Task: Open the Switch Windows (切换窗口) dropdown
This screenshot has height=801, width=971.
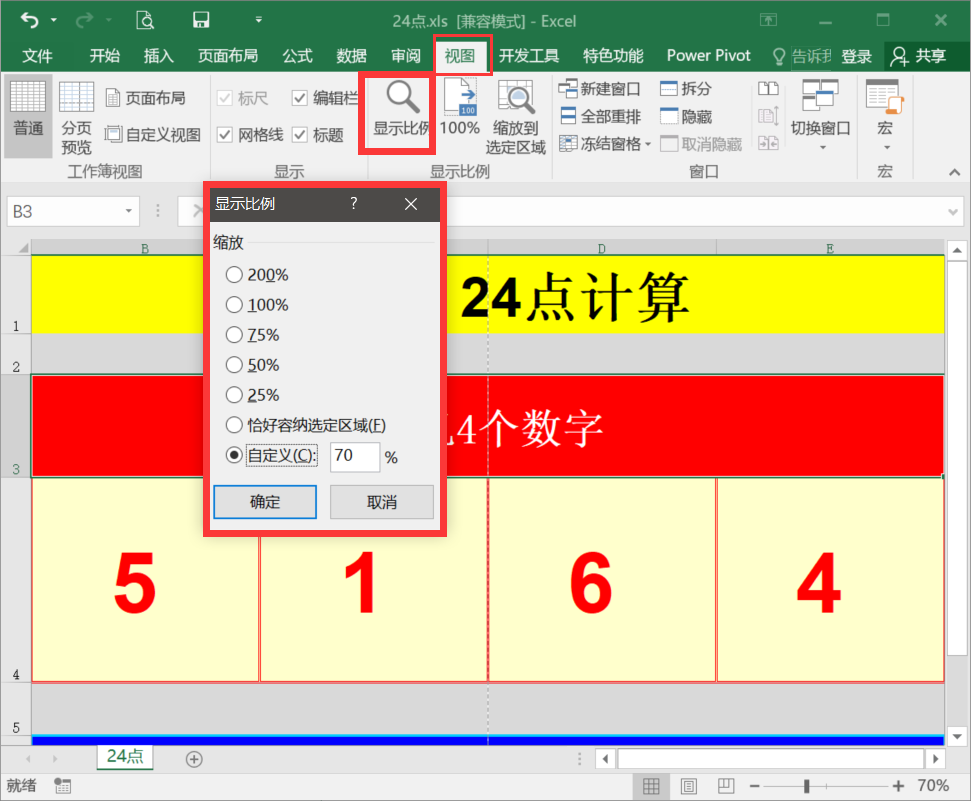Action: (x=823, y=147)
